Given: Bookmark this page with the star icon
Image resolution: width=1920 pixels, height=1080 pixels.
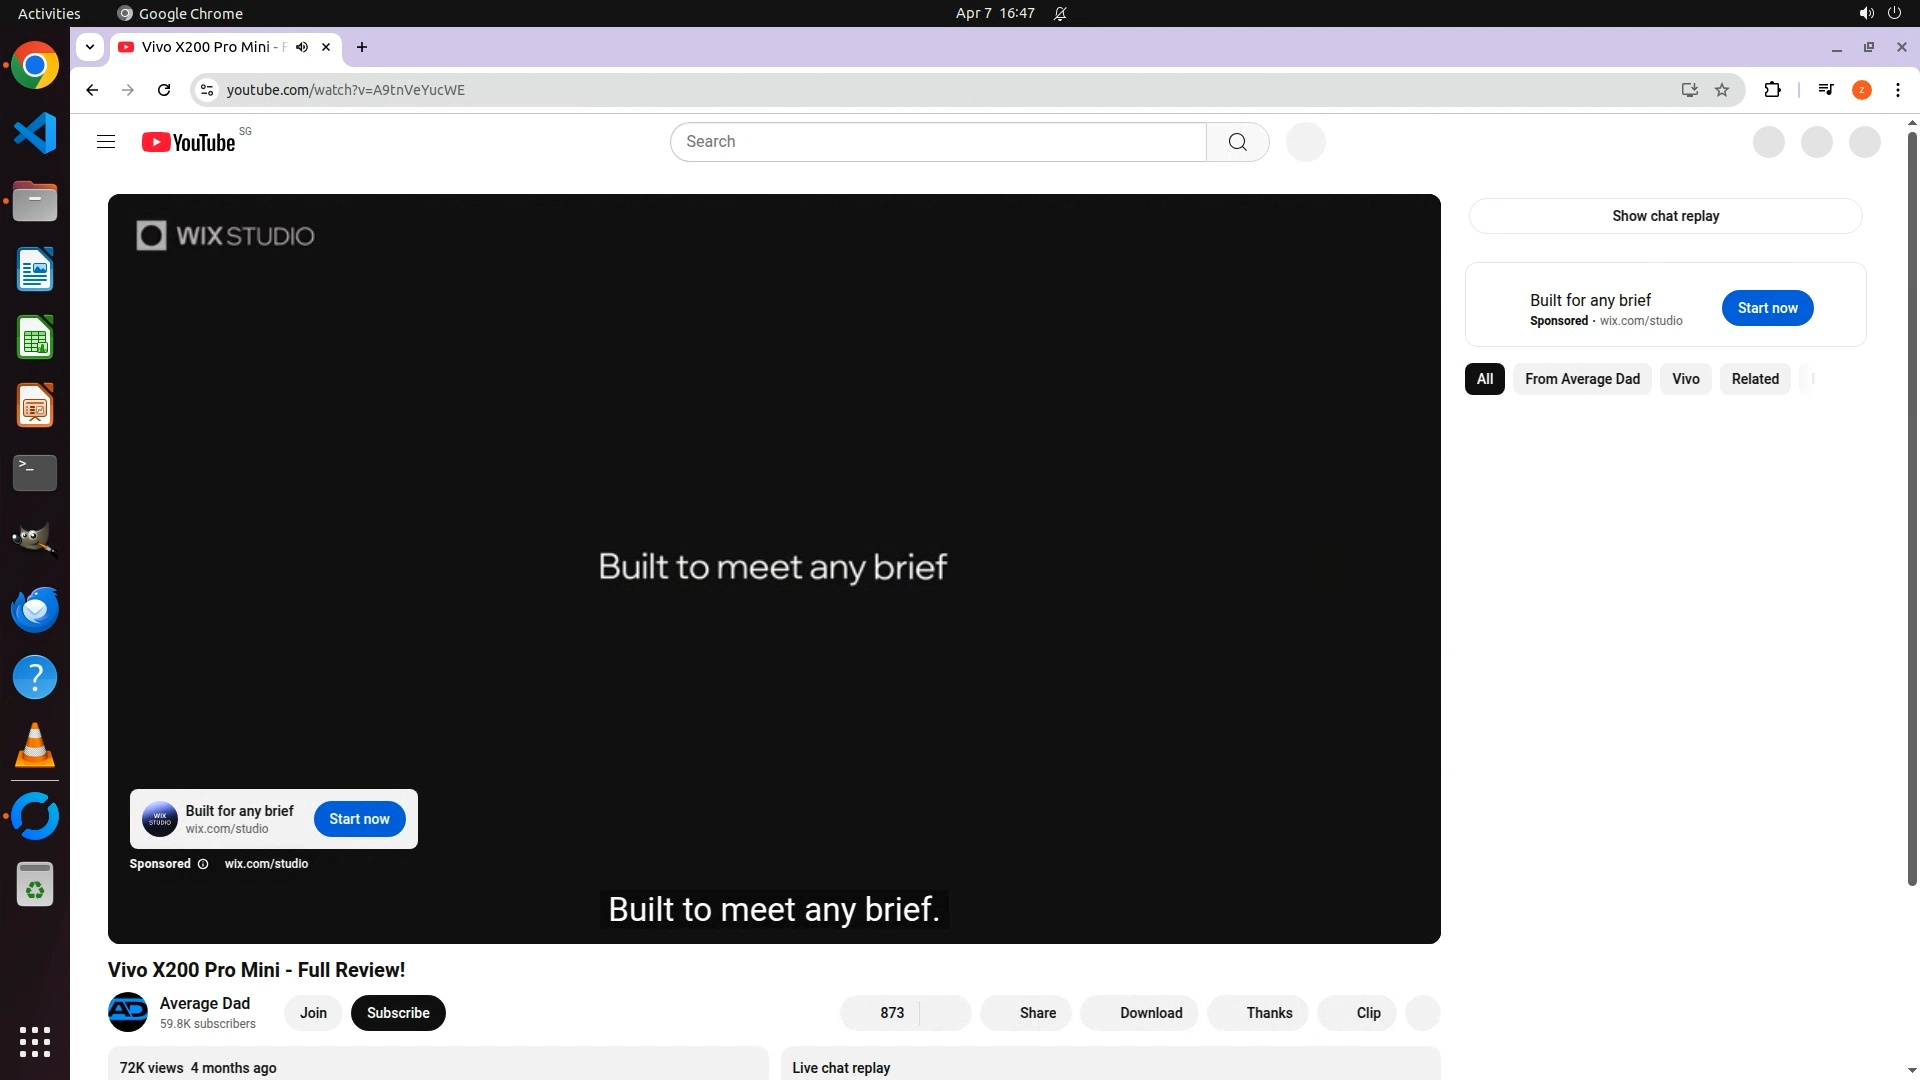Looking at the screenshot, I should [1722, 90].
